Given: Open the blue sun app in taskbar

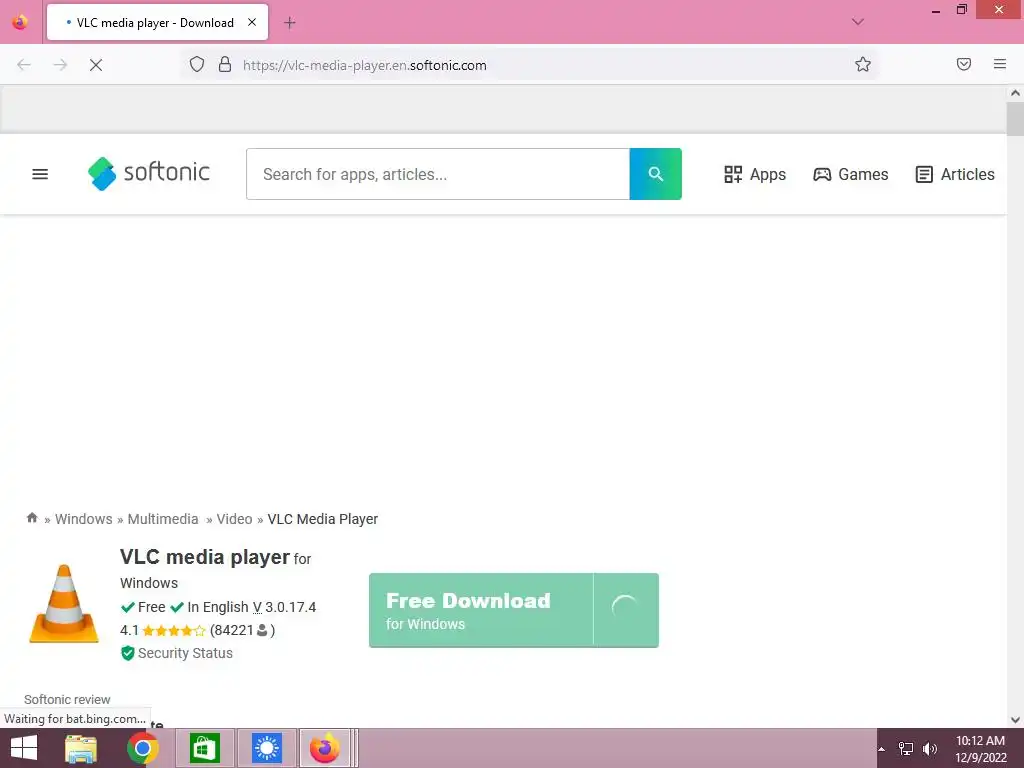Looking at the screenshot, I should 266,748.
